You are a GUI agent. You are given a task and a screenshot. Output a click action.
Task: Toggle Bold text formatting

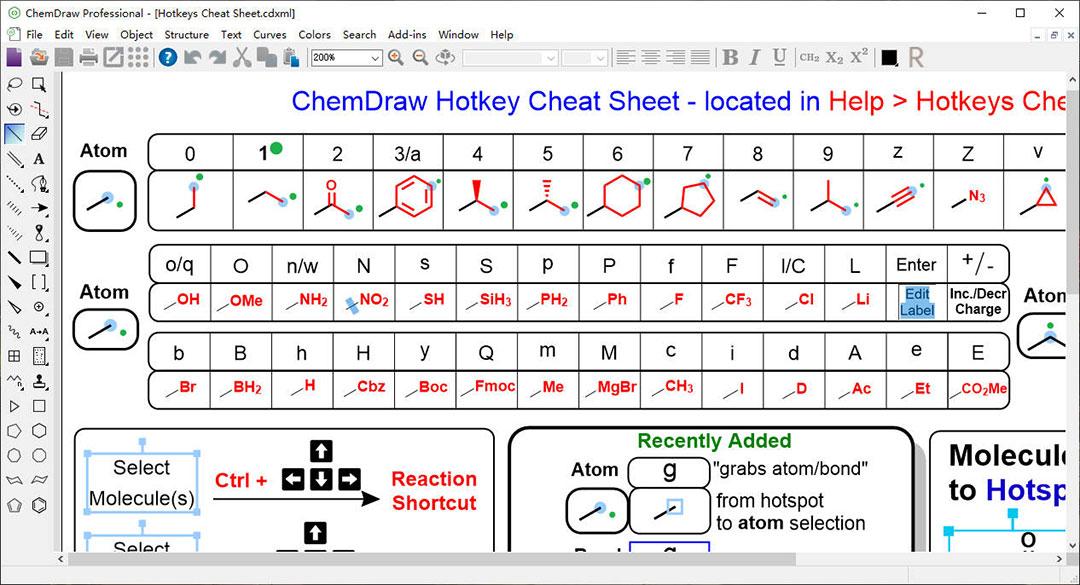[x=730, y=57]
